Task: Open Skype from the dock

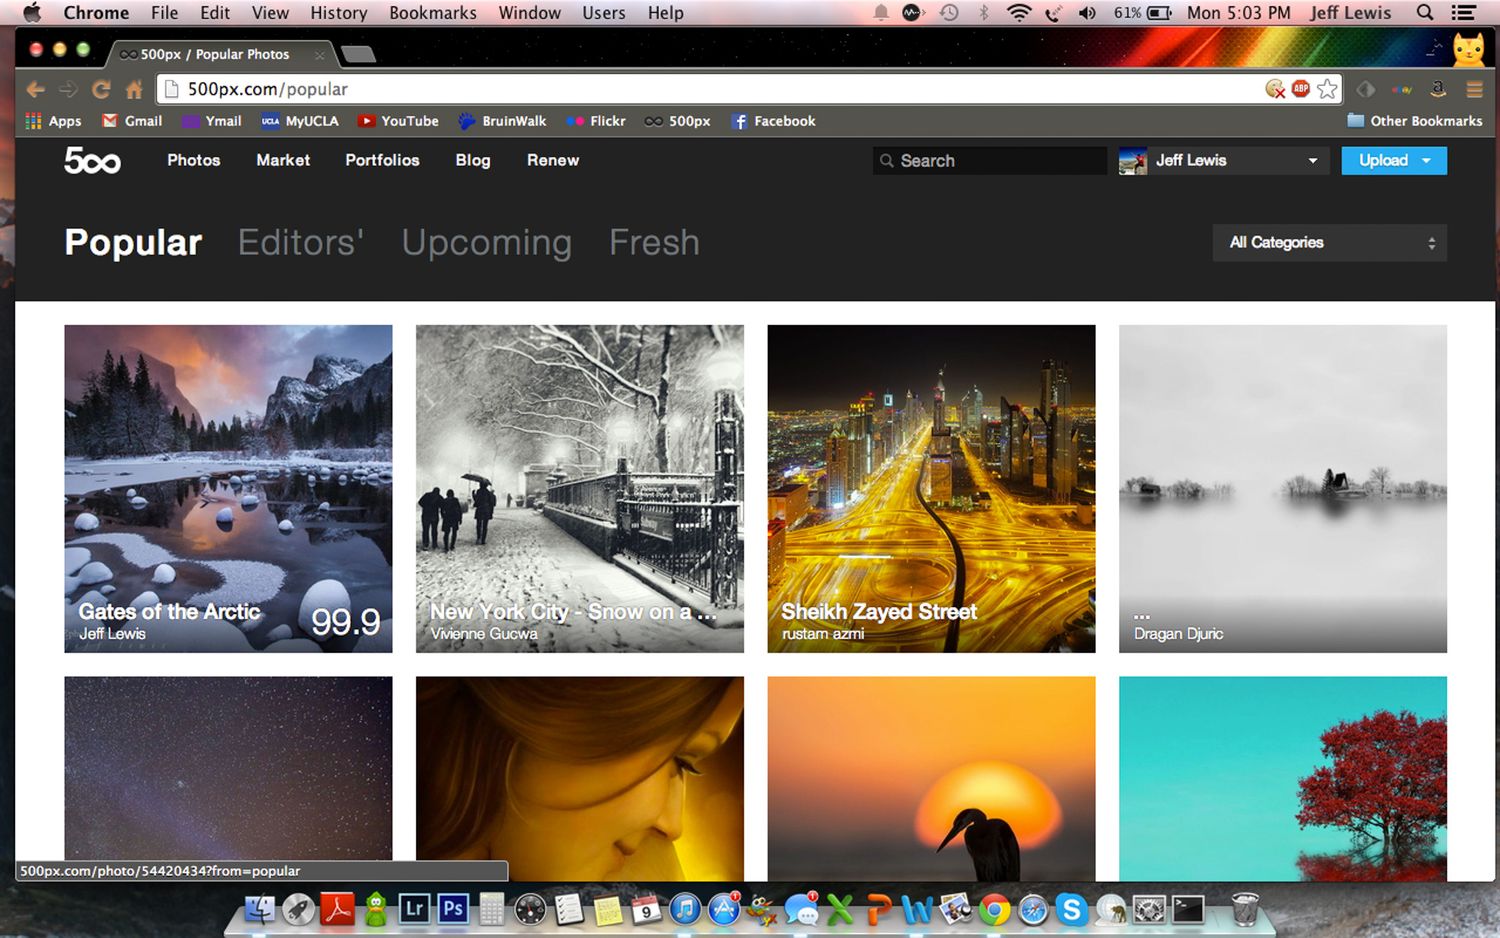Action: coord(1072,909)
